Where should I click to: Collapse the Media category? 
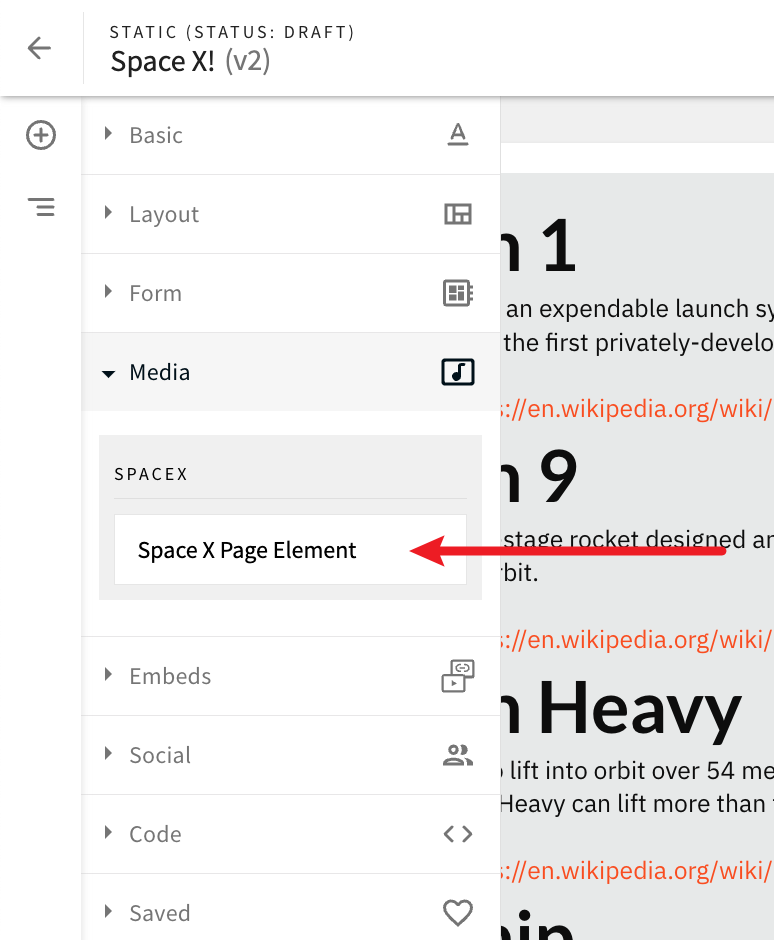tap(159, 372)
